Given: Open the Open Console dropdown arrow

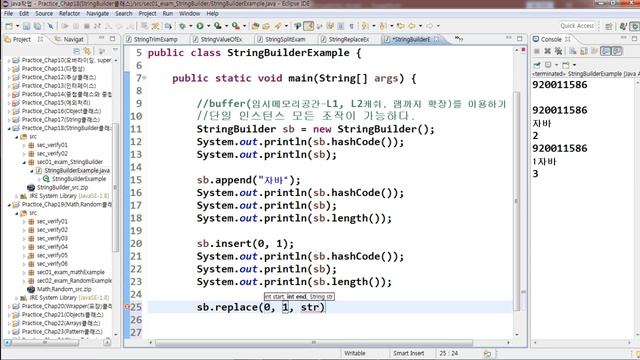Looking at the screenshot, I should pyautogui.click(x=574, y=64).
